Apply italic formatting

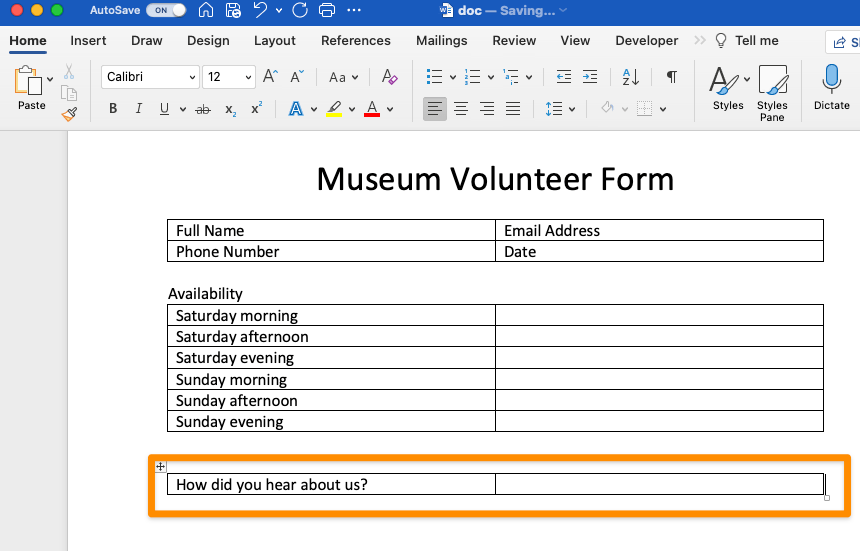point(139,109)
